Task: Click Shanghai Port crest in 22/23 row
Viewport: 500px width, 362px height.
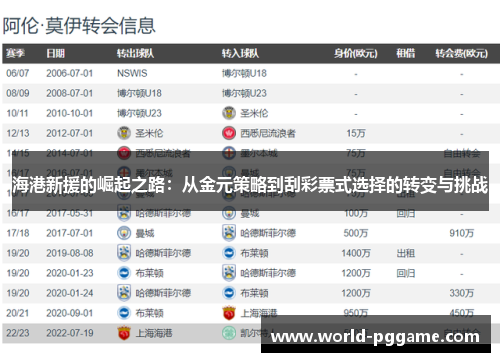Action: click(124, 333)
